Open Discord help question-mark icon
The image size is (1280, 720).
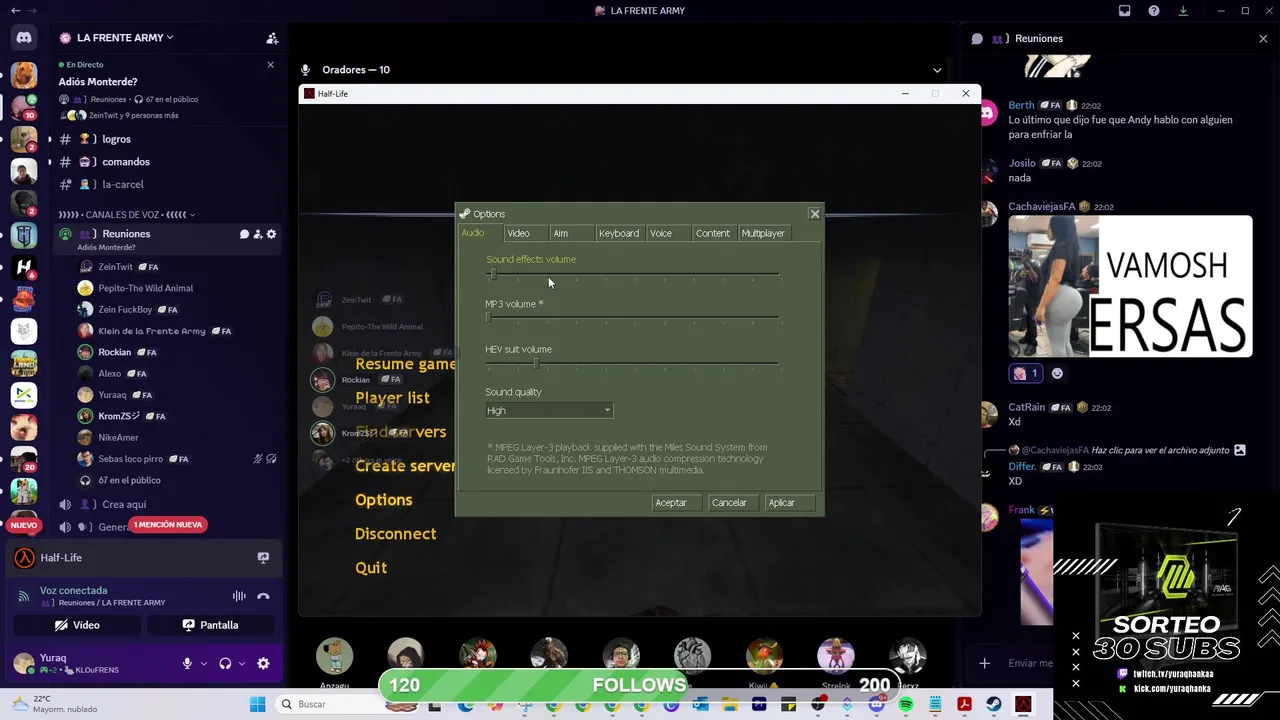(1154, 11)
